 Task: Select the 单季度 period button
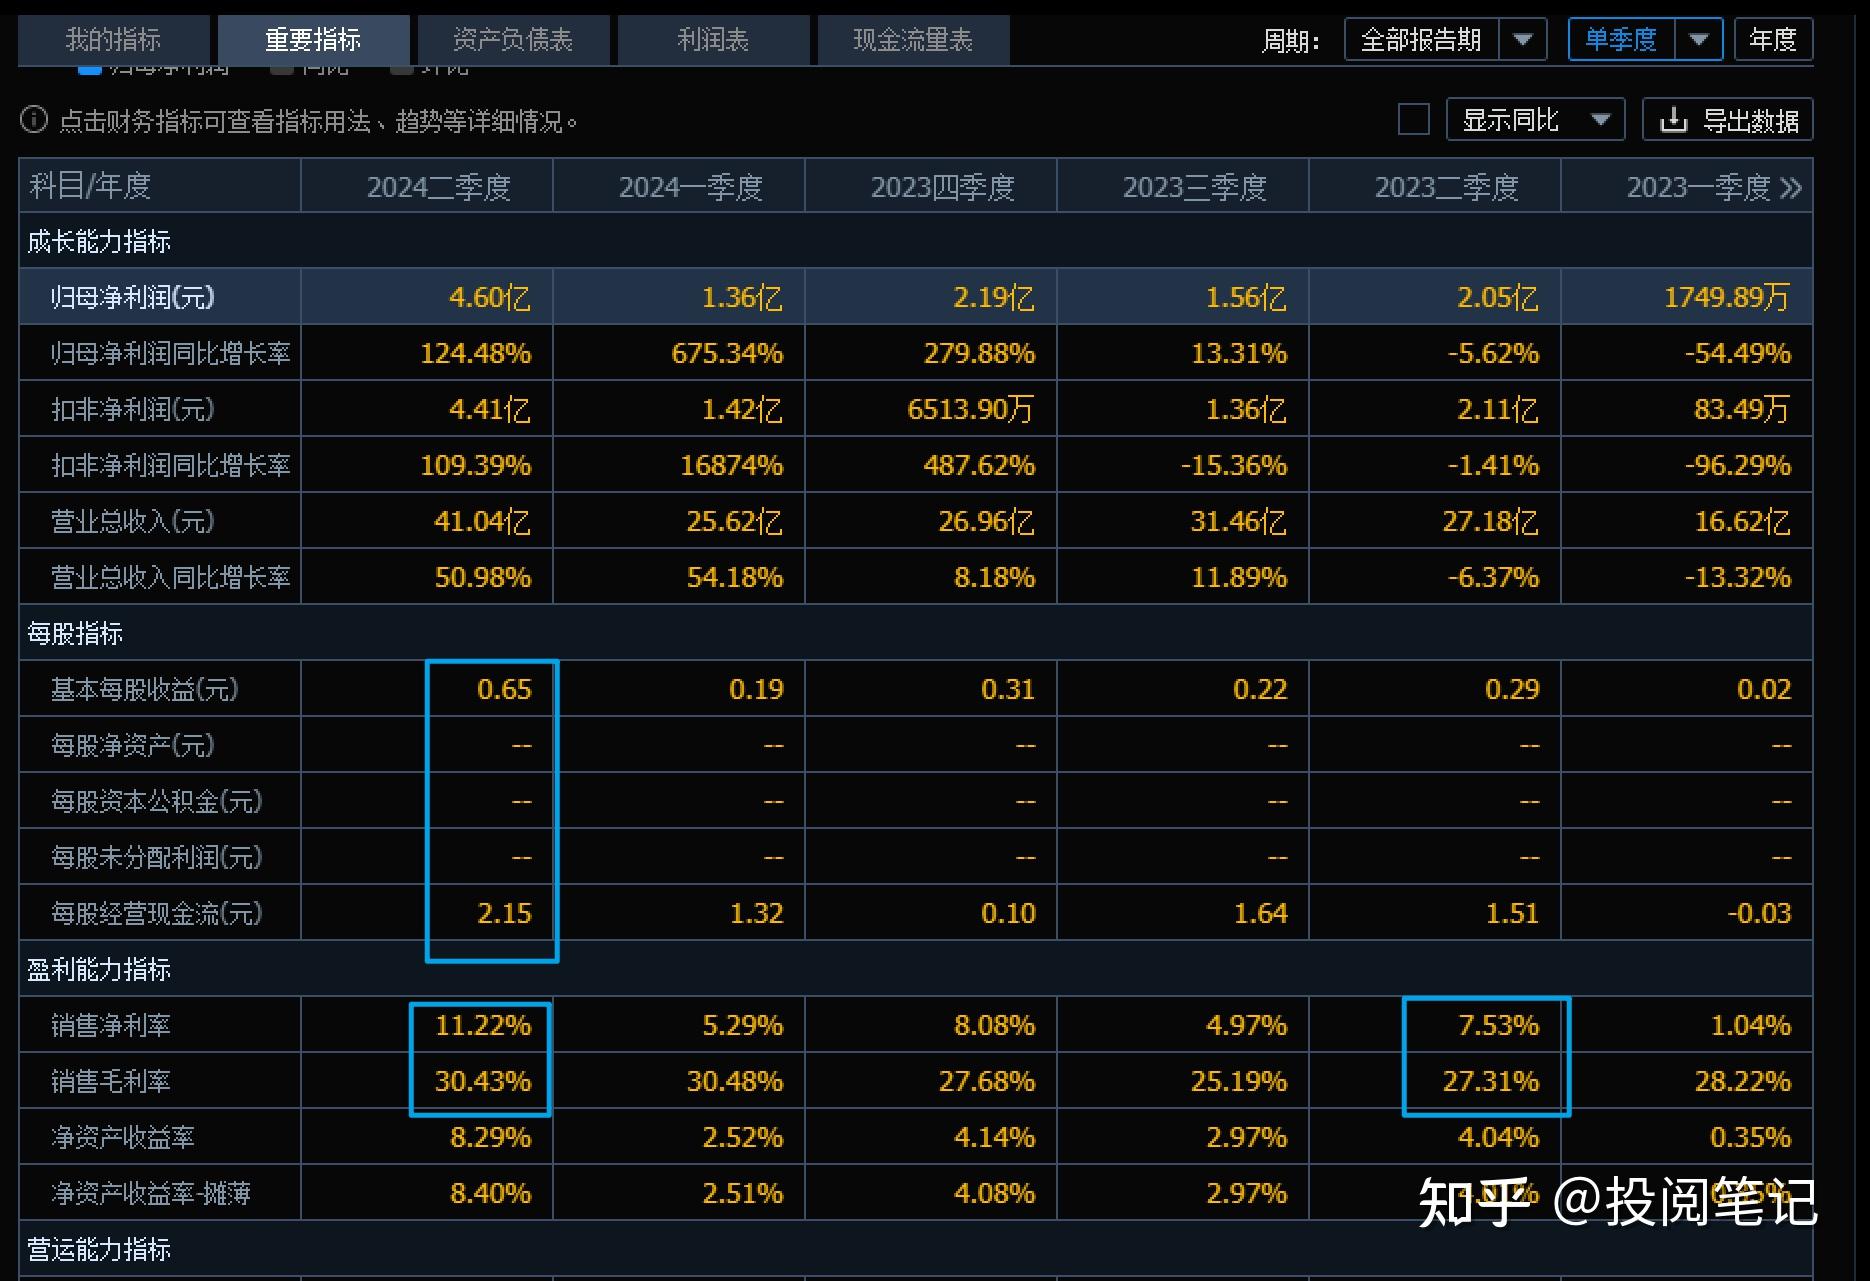click(x=1621, y=40)
